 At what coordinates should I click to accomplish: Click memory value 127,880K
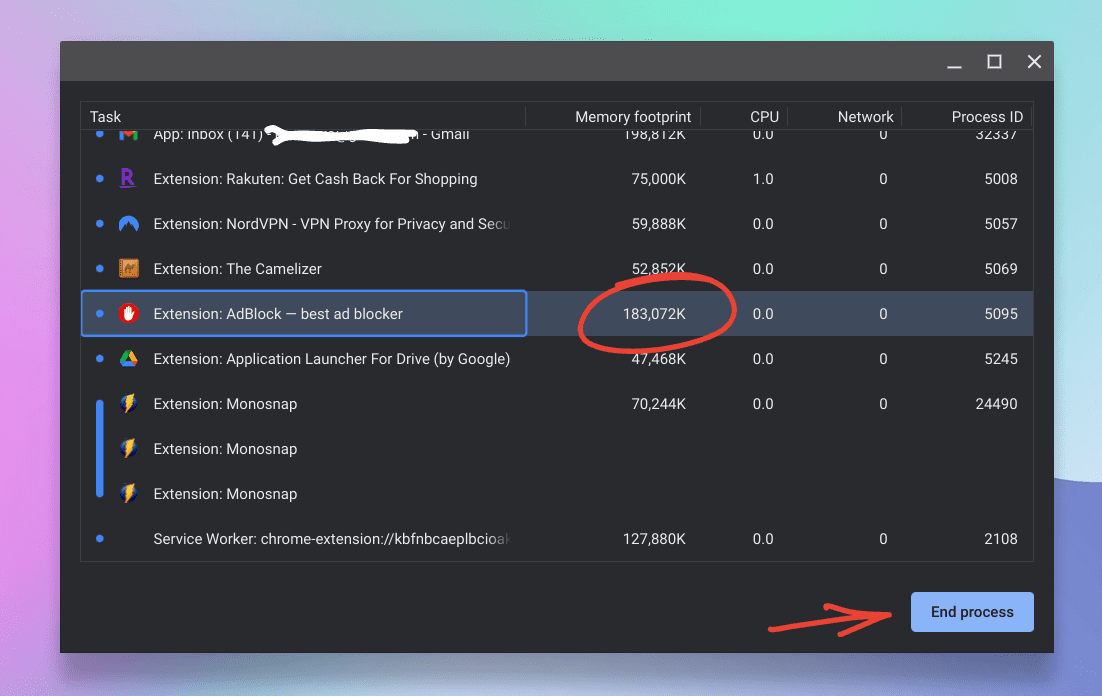click(x=654, y=539)
